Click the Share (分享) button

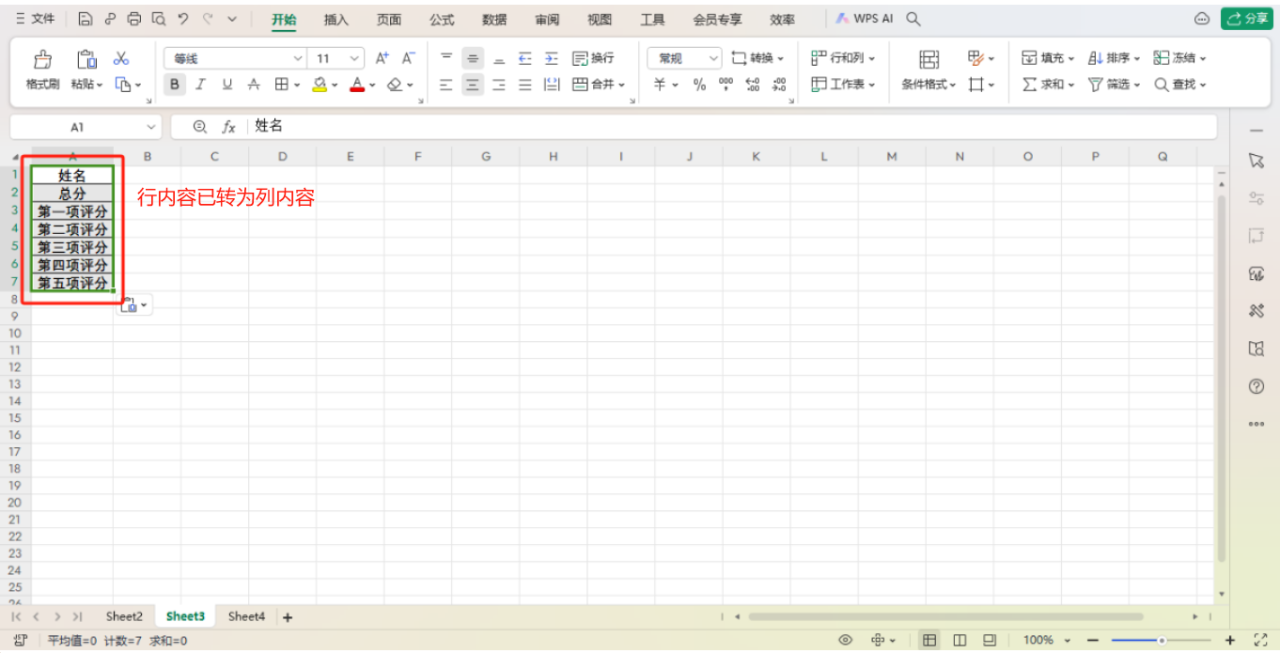pyautogui.click(x=1247, y=19)
